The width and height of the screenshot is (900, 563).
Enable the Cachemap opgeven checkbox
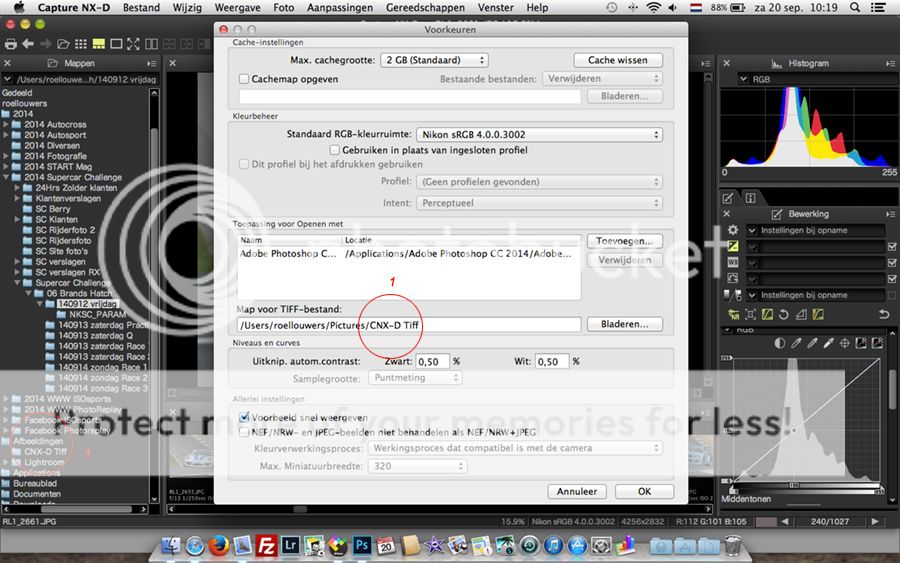[x=244, y=79]
